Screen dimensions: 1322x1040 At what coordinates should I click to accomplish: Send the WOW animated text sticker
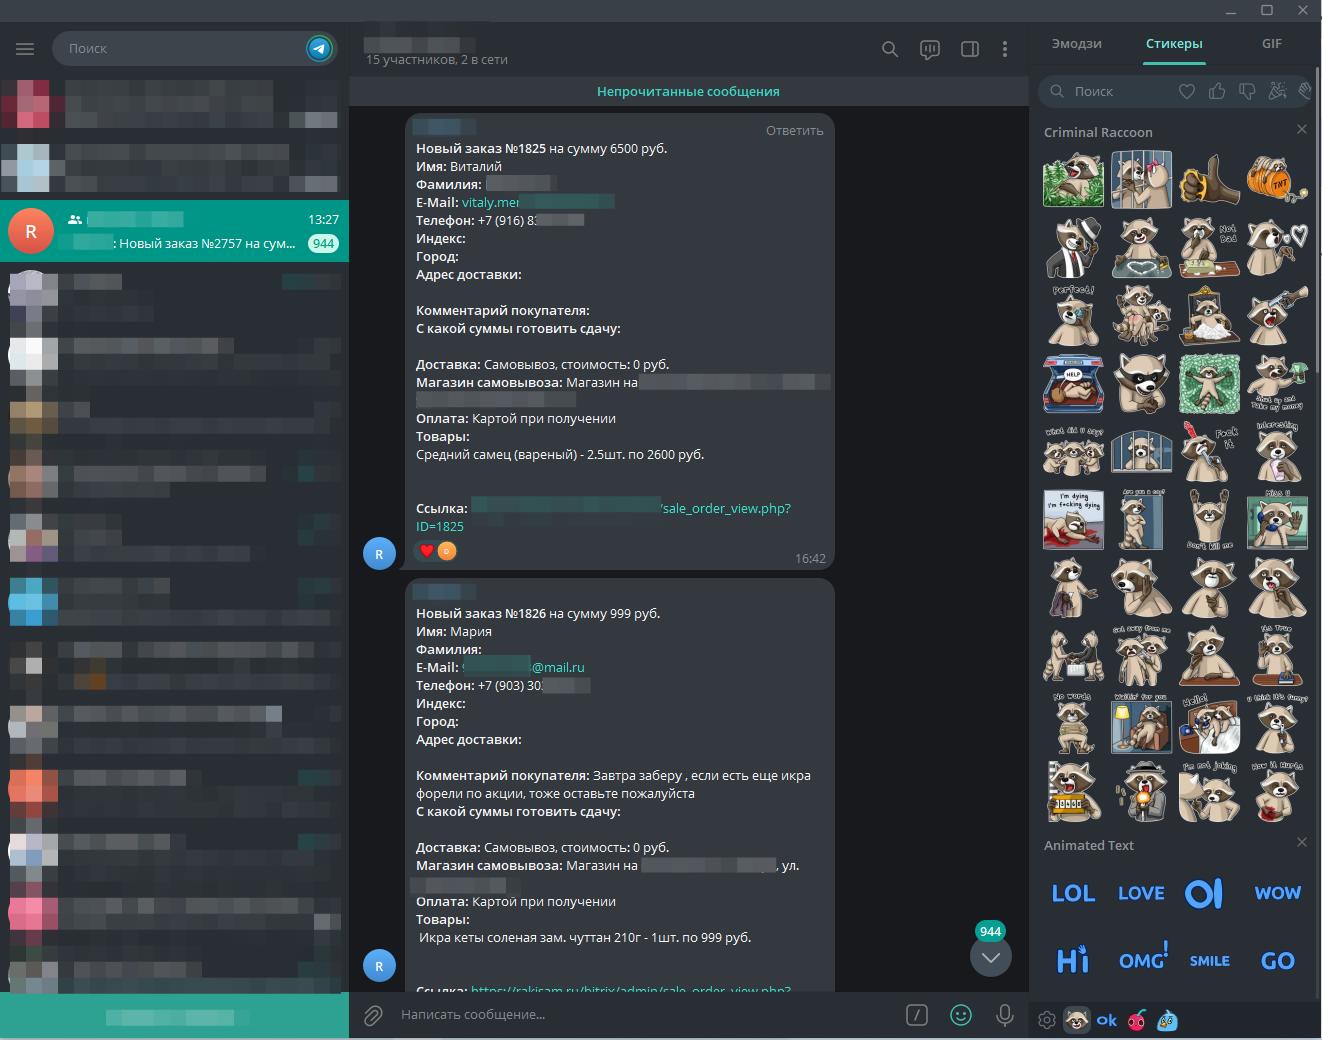pos(1277,892)
